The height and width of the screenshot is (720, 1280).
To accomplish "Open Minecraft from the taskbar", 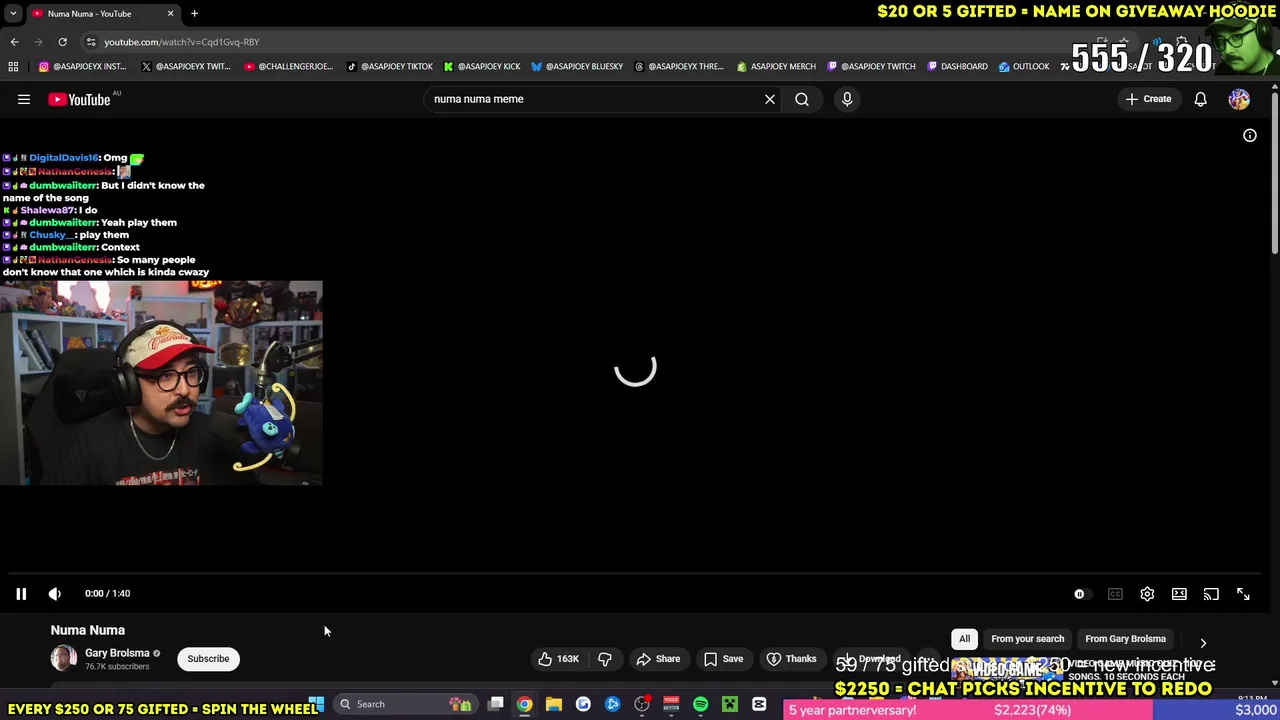I will tap(730, 704).
